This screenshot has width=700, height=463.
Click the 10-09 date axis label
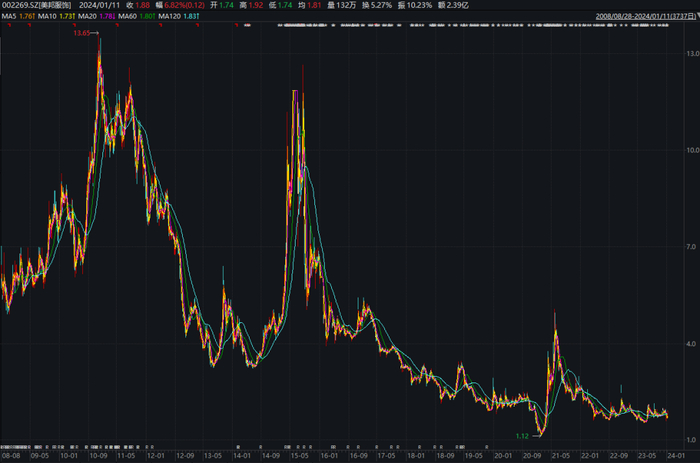(x=98, y=456)
